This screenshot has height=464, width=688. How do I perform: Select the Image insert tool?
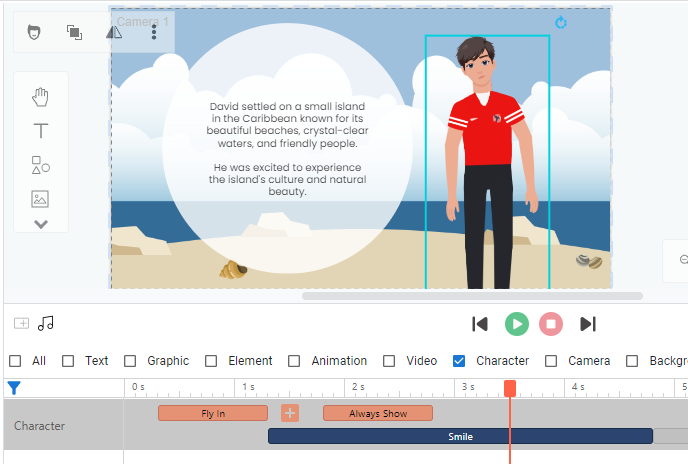point(41,199)
